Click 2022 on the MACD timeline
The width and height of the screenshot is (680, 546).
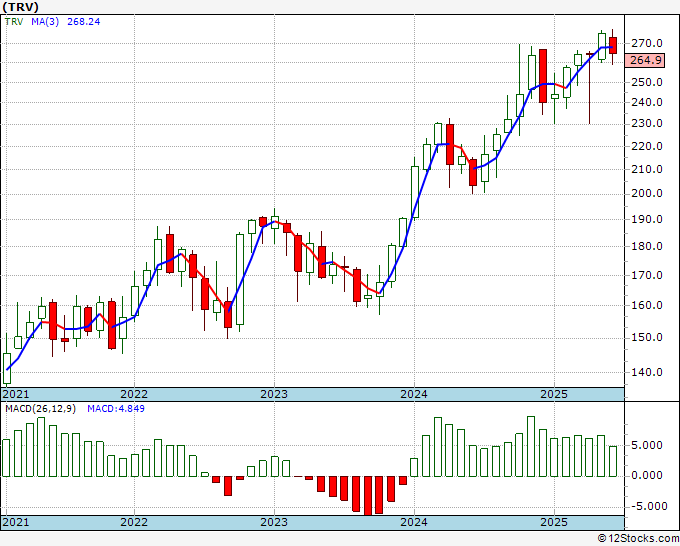point(134,522)
